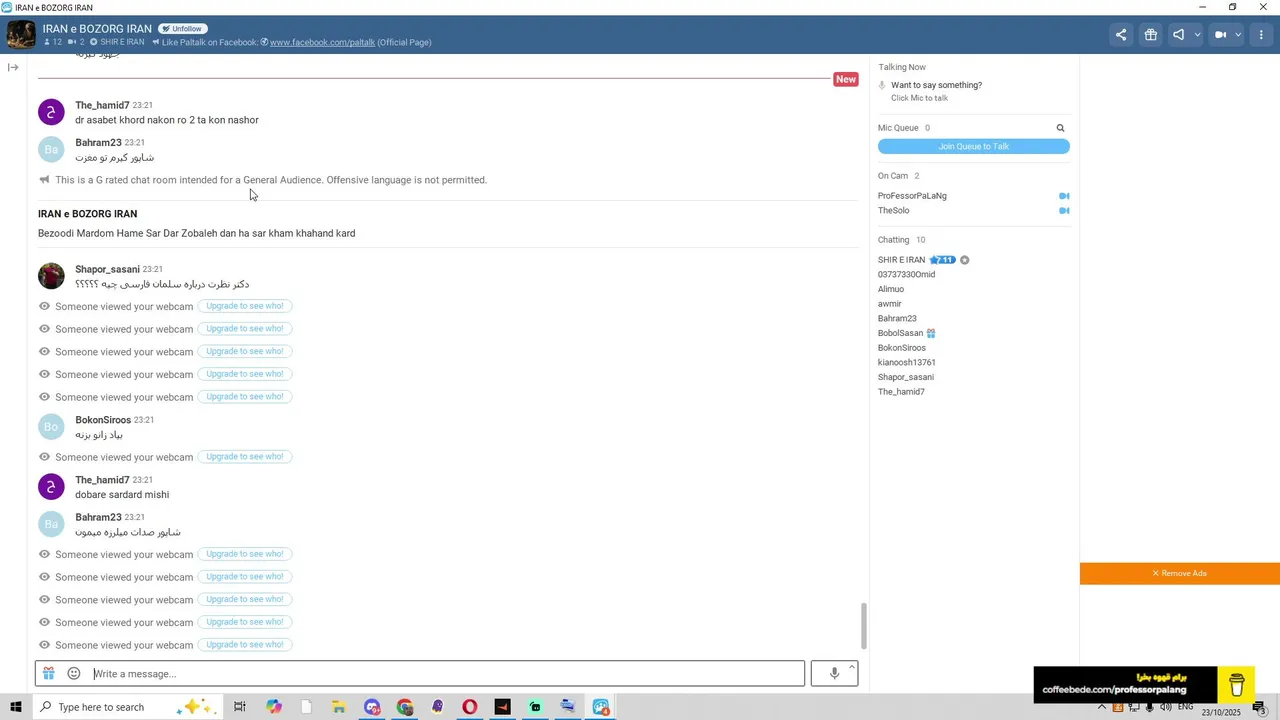The width and height of the screenshot is (1280, 720).
Task: Toggle the webcam icon in header
Action: [x=1220, y=35]
